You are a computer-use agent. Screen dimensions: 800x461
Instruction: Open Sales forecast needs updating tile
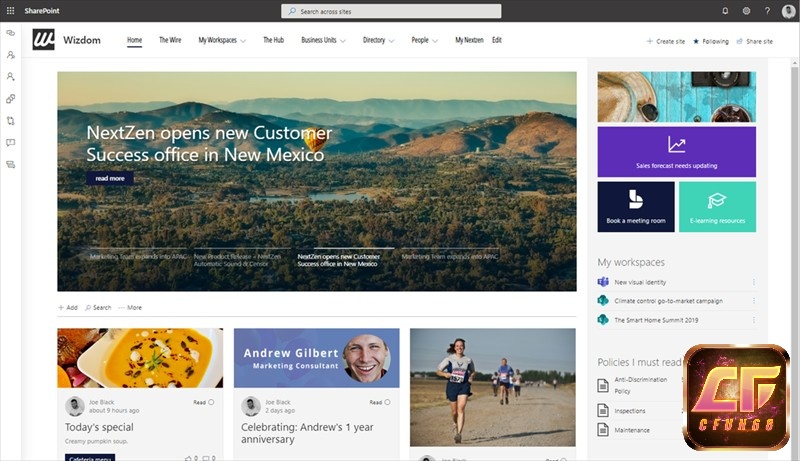[677, 152]
